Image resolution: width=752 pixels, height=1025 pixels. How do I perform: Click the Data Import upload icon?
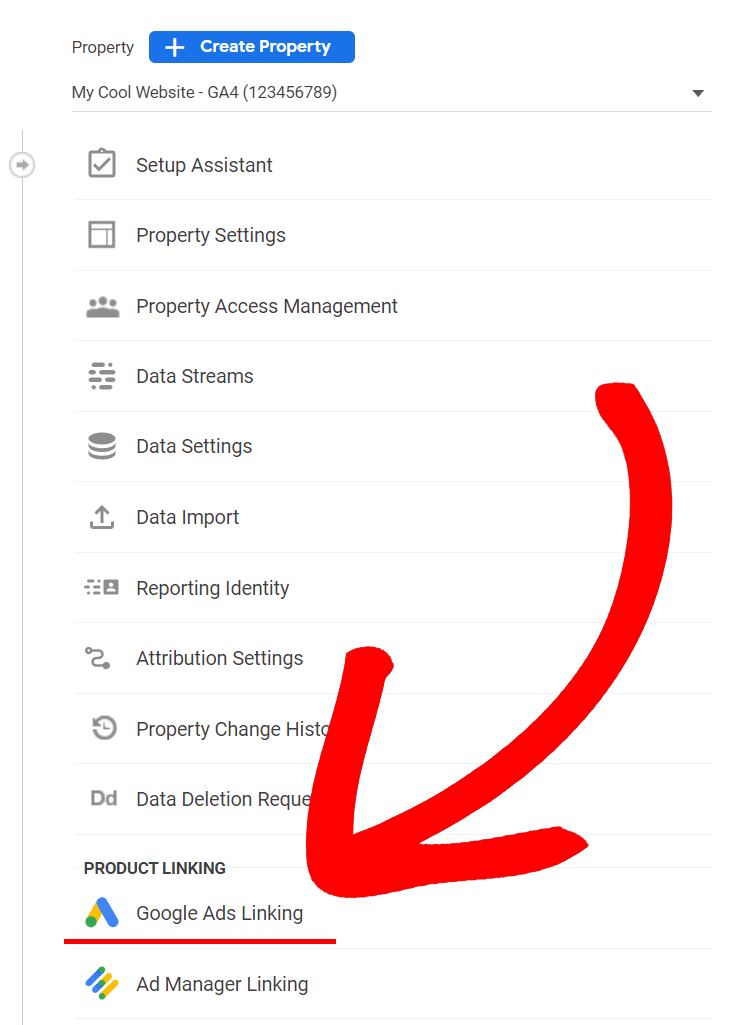[101, 517]
